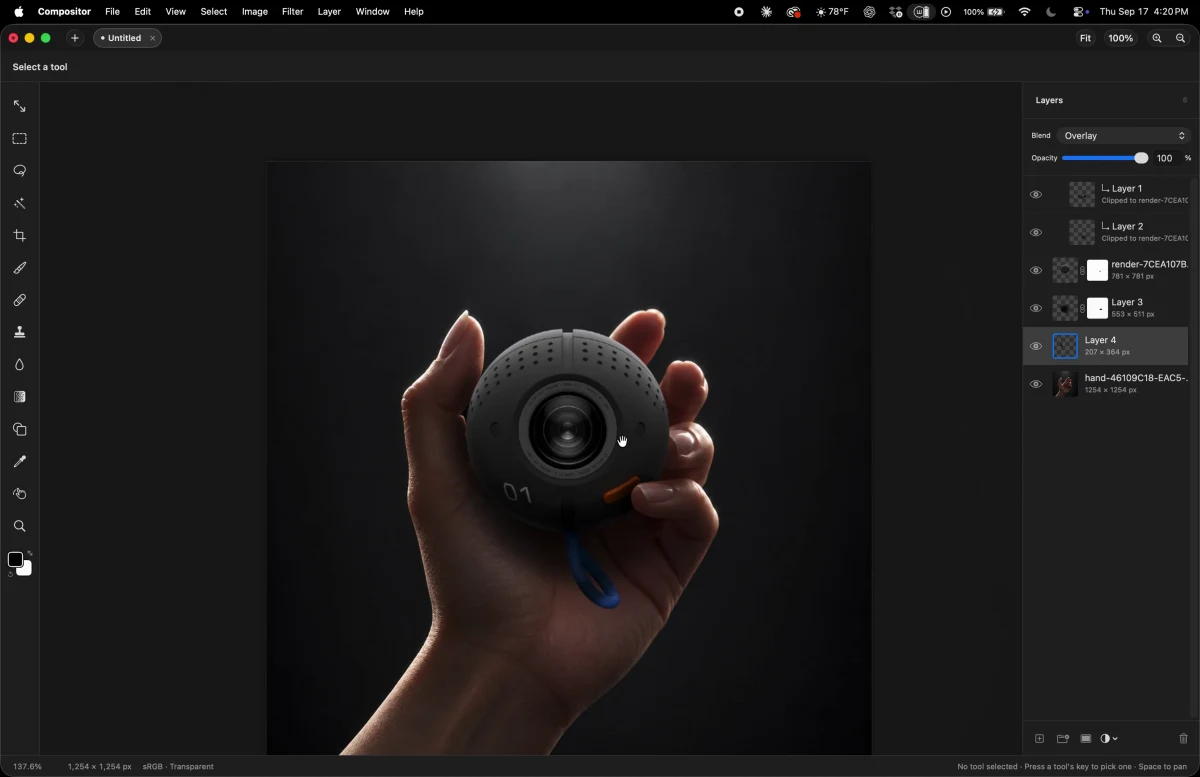Screen dimensions: 1200x777
Task: Select the Healing bandage tool
Action: coord(19,300)
